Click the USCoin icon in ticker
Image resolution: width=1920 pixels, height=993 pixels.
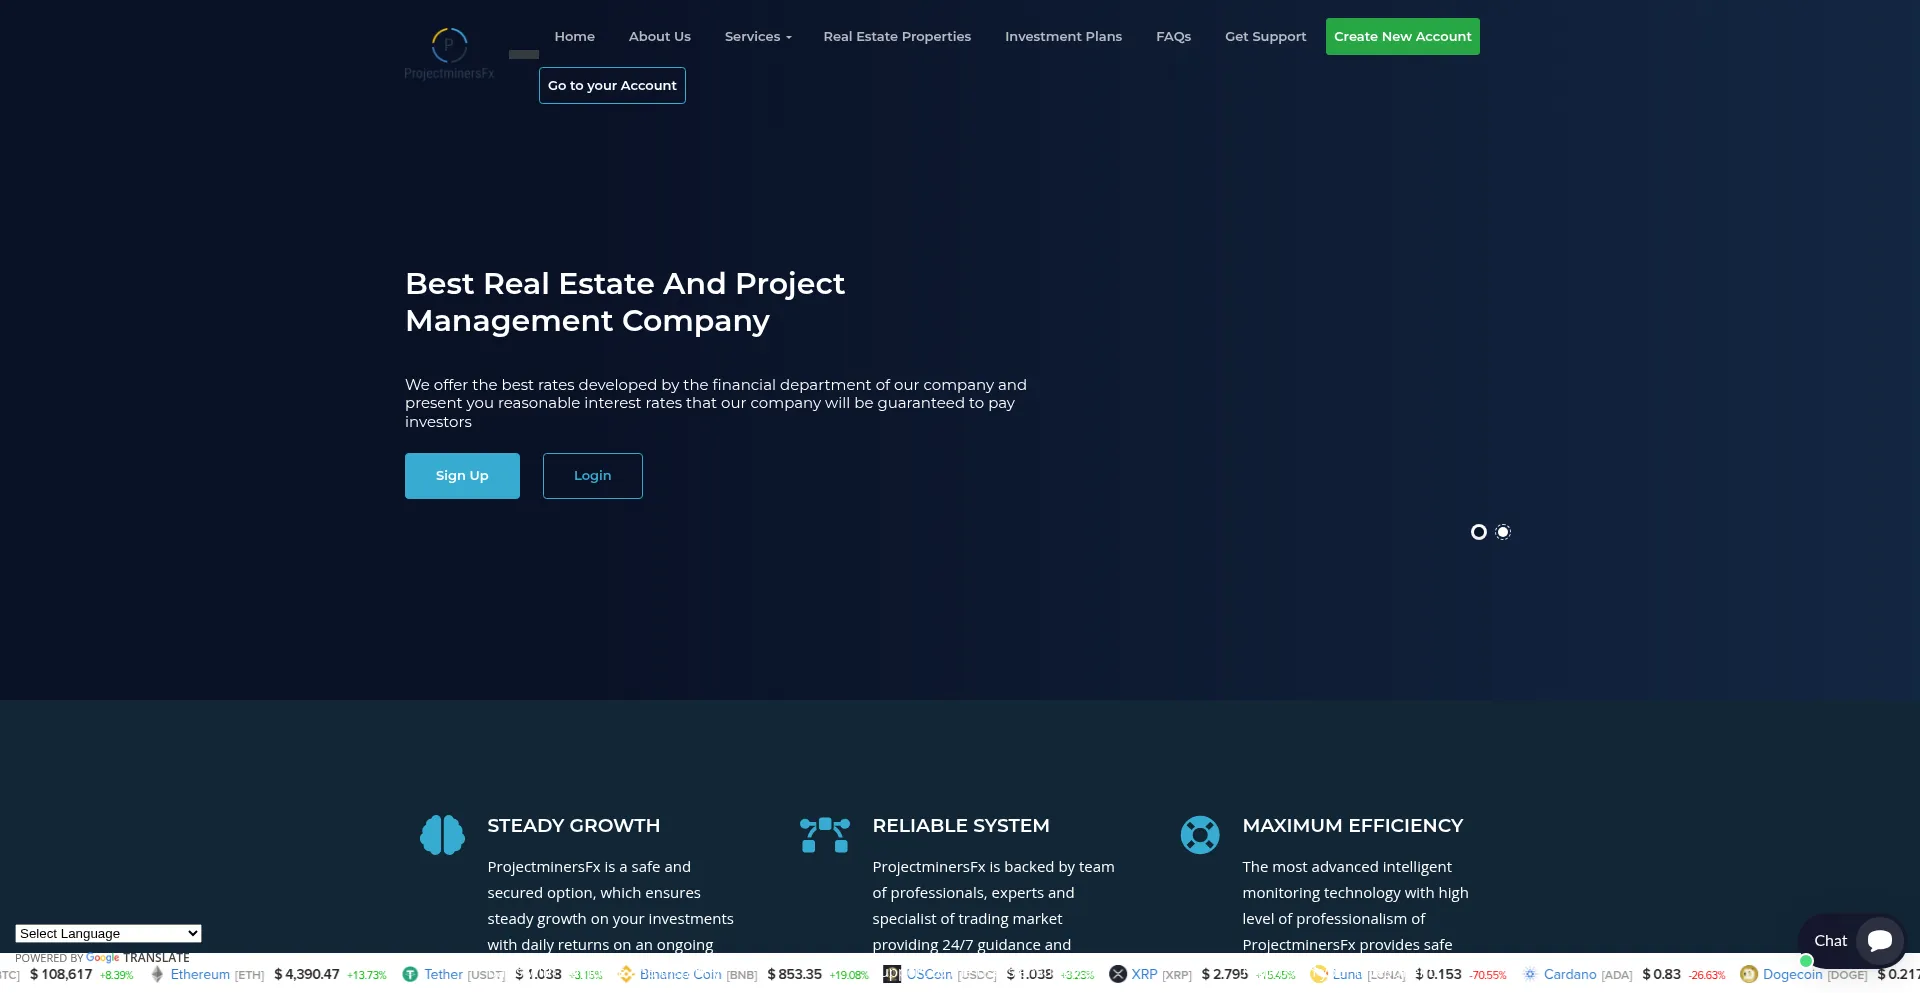coord(892,974)
